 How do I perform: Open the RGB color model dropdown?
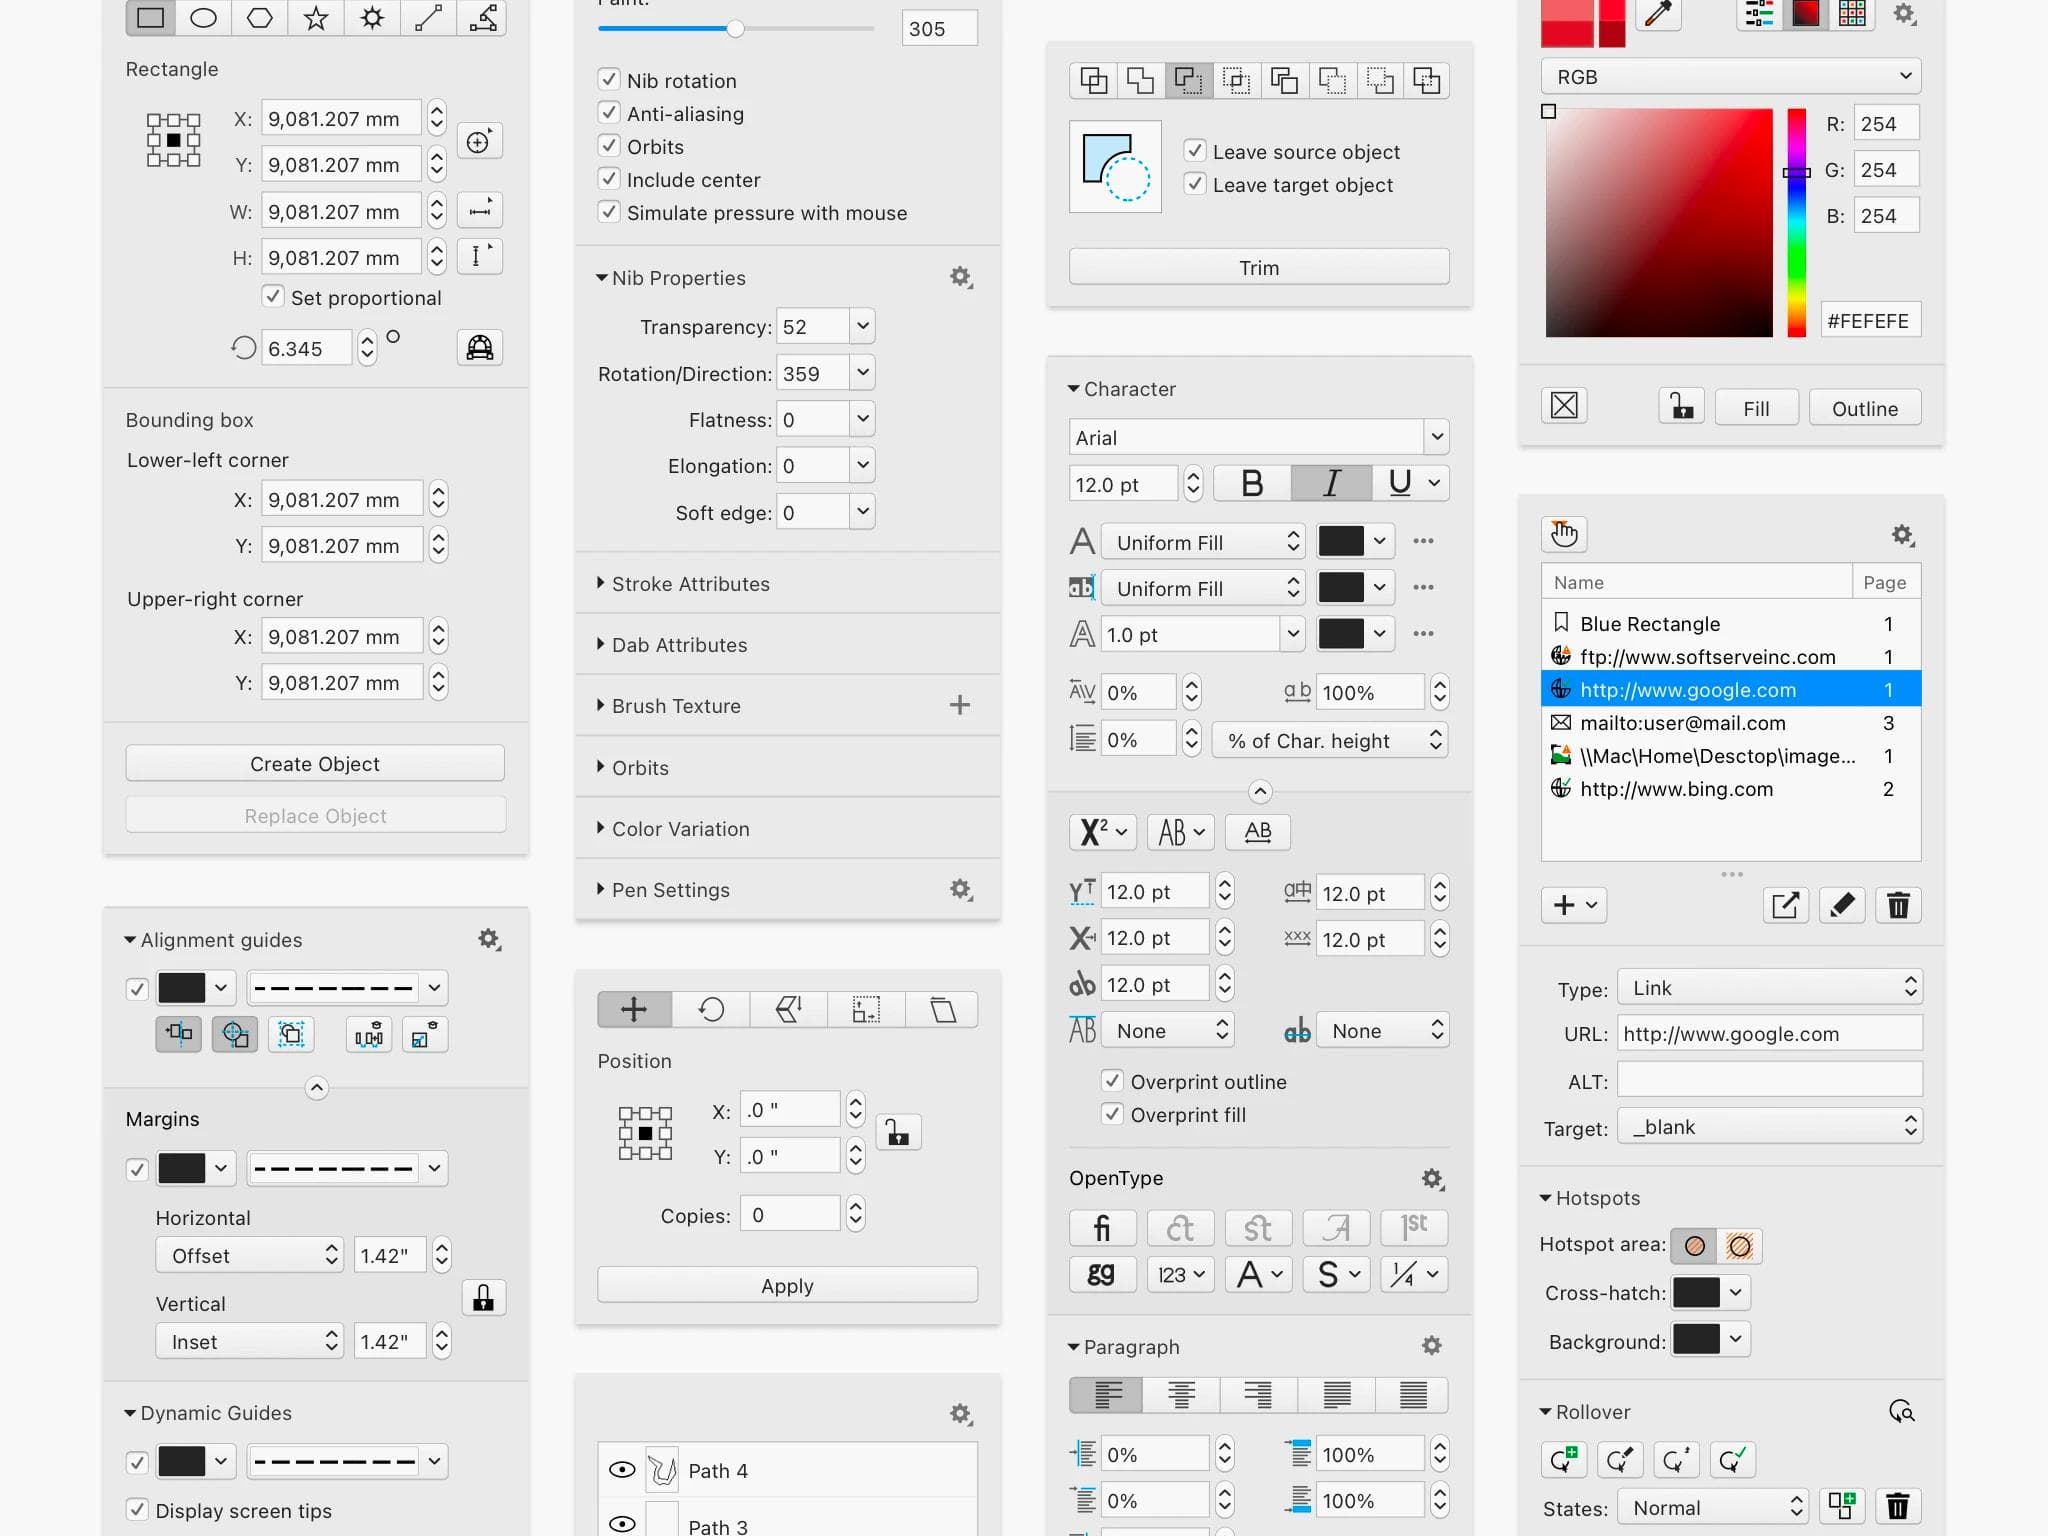1731,77
